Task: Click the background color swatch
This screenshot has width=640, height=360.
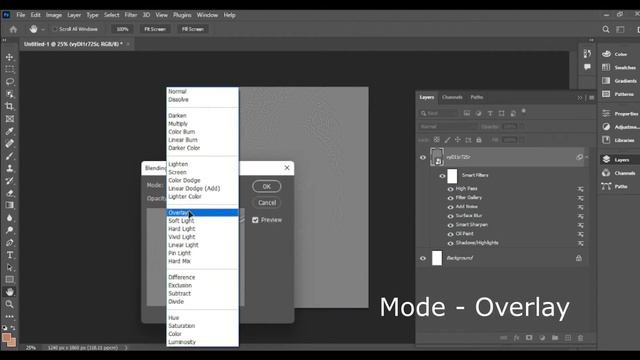Action: pyautogui.click(x=13, y=342)
